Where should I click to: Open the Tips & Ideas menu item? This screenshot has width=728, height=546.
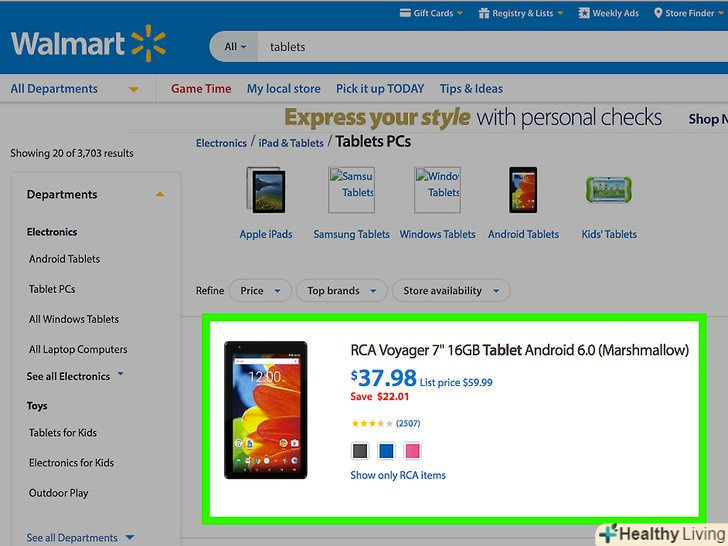click(471, 89)
